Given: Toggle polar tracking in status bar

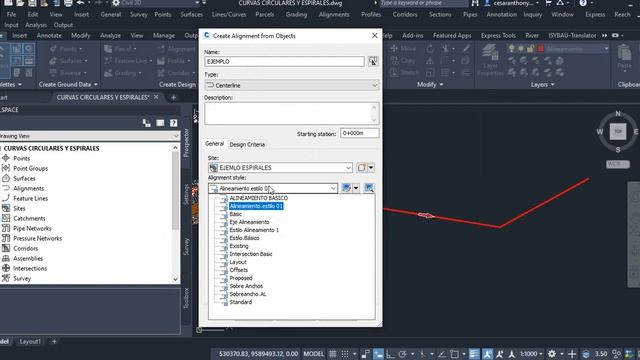Looking at the screenshot, I should pos(402,354).
